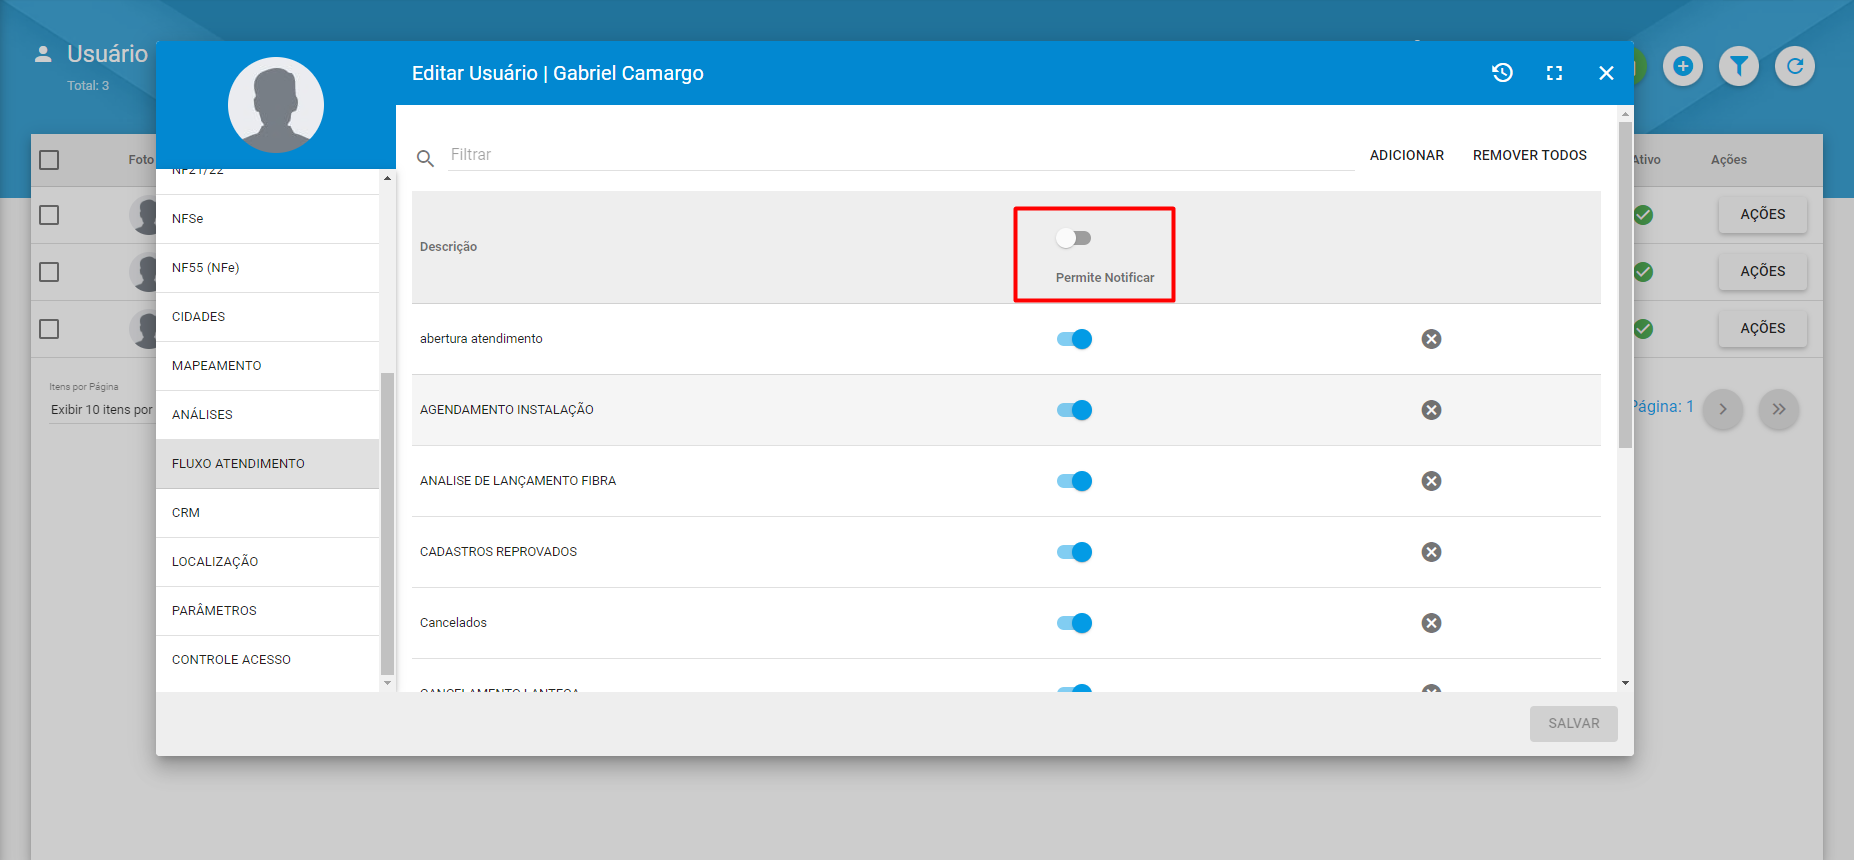Screen dimensions: 1854x860
Task: Open PARÂMETROS sidebar item
Action: [267, 611]
